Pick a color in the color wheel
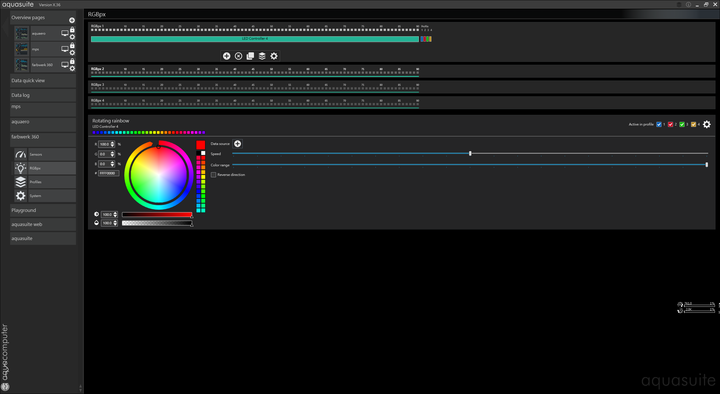720x394 pixels. (x=158, y=174)
